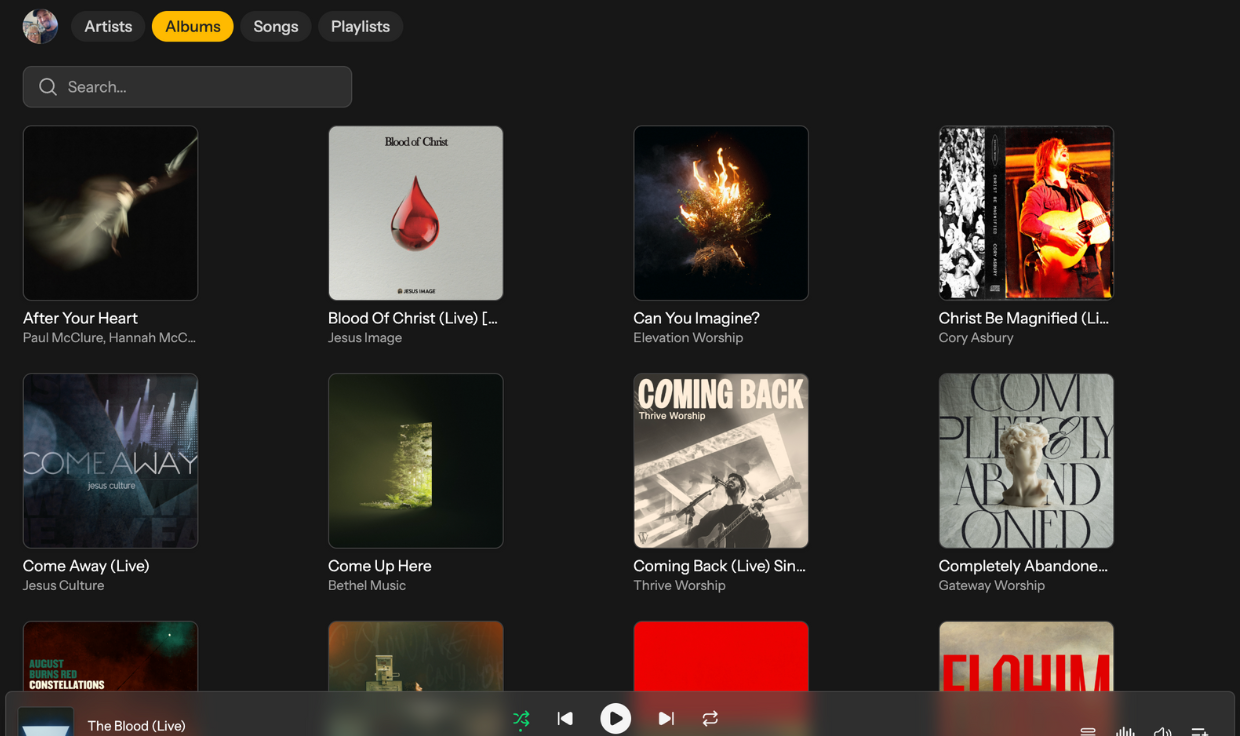Image resolution: width=1240 pixels, height=736 pixels.
Task: Skip to the previous track
Action: [565, 719]
